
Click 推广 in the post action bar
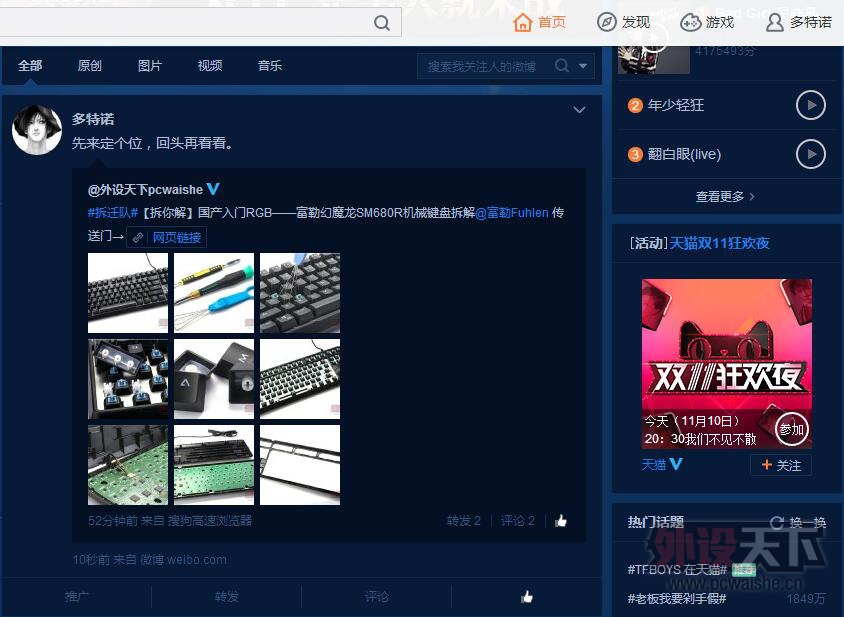[76, 597]
